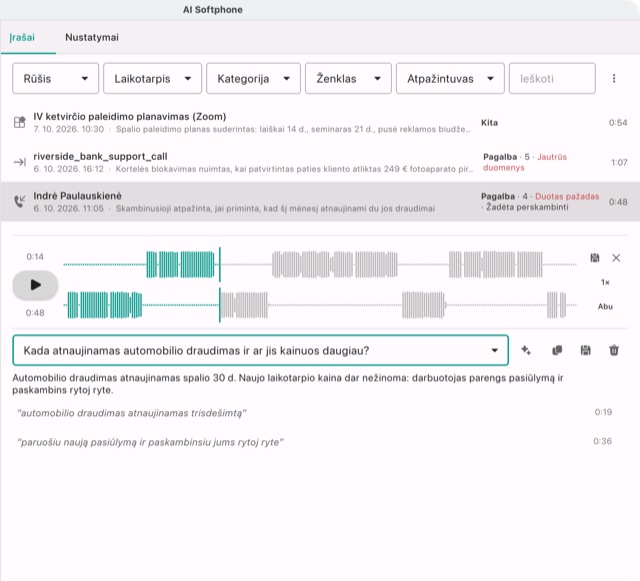Click the incoming call phone icon
The width and height of the screenshot is (640, 581).
[20, 201]
